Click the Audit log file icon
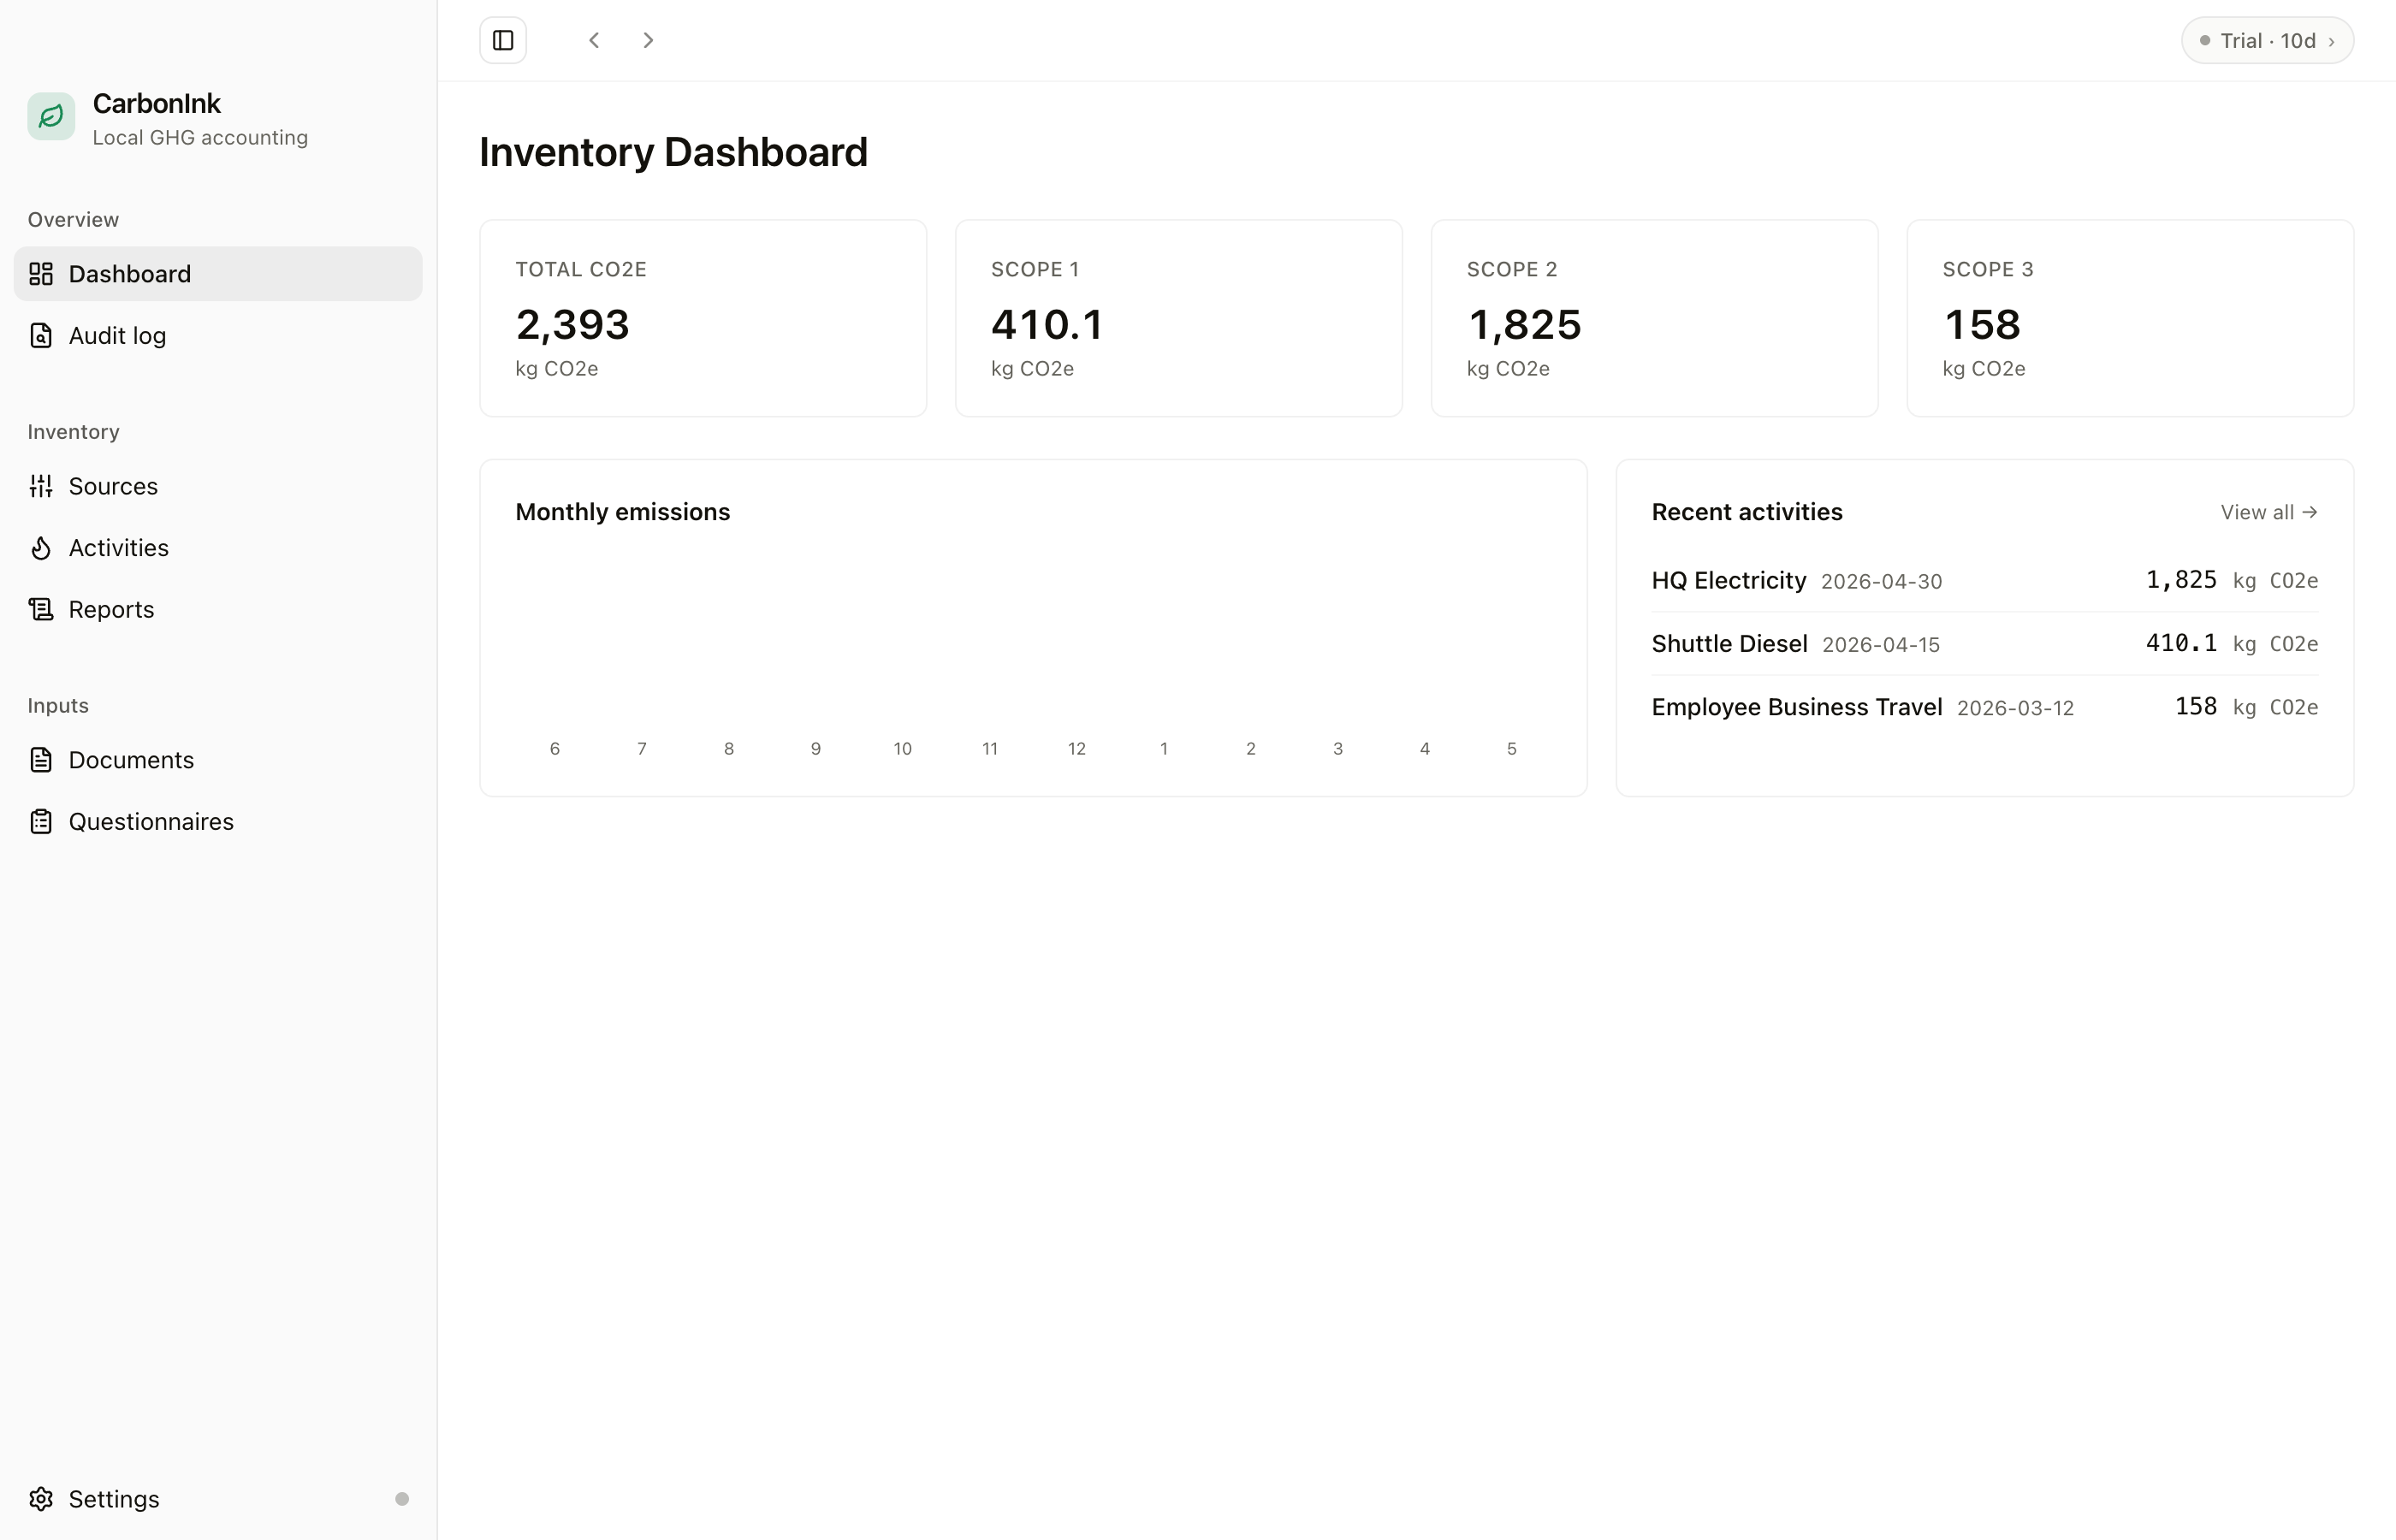The width and height of the screenshot is (2396, 1540). pos(41,336)
